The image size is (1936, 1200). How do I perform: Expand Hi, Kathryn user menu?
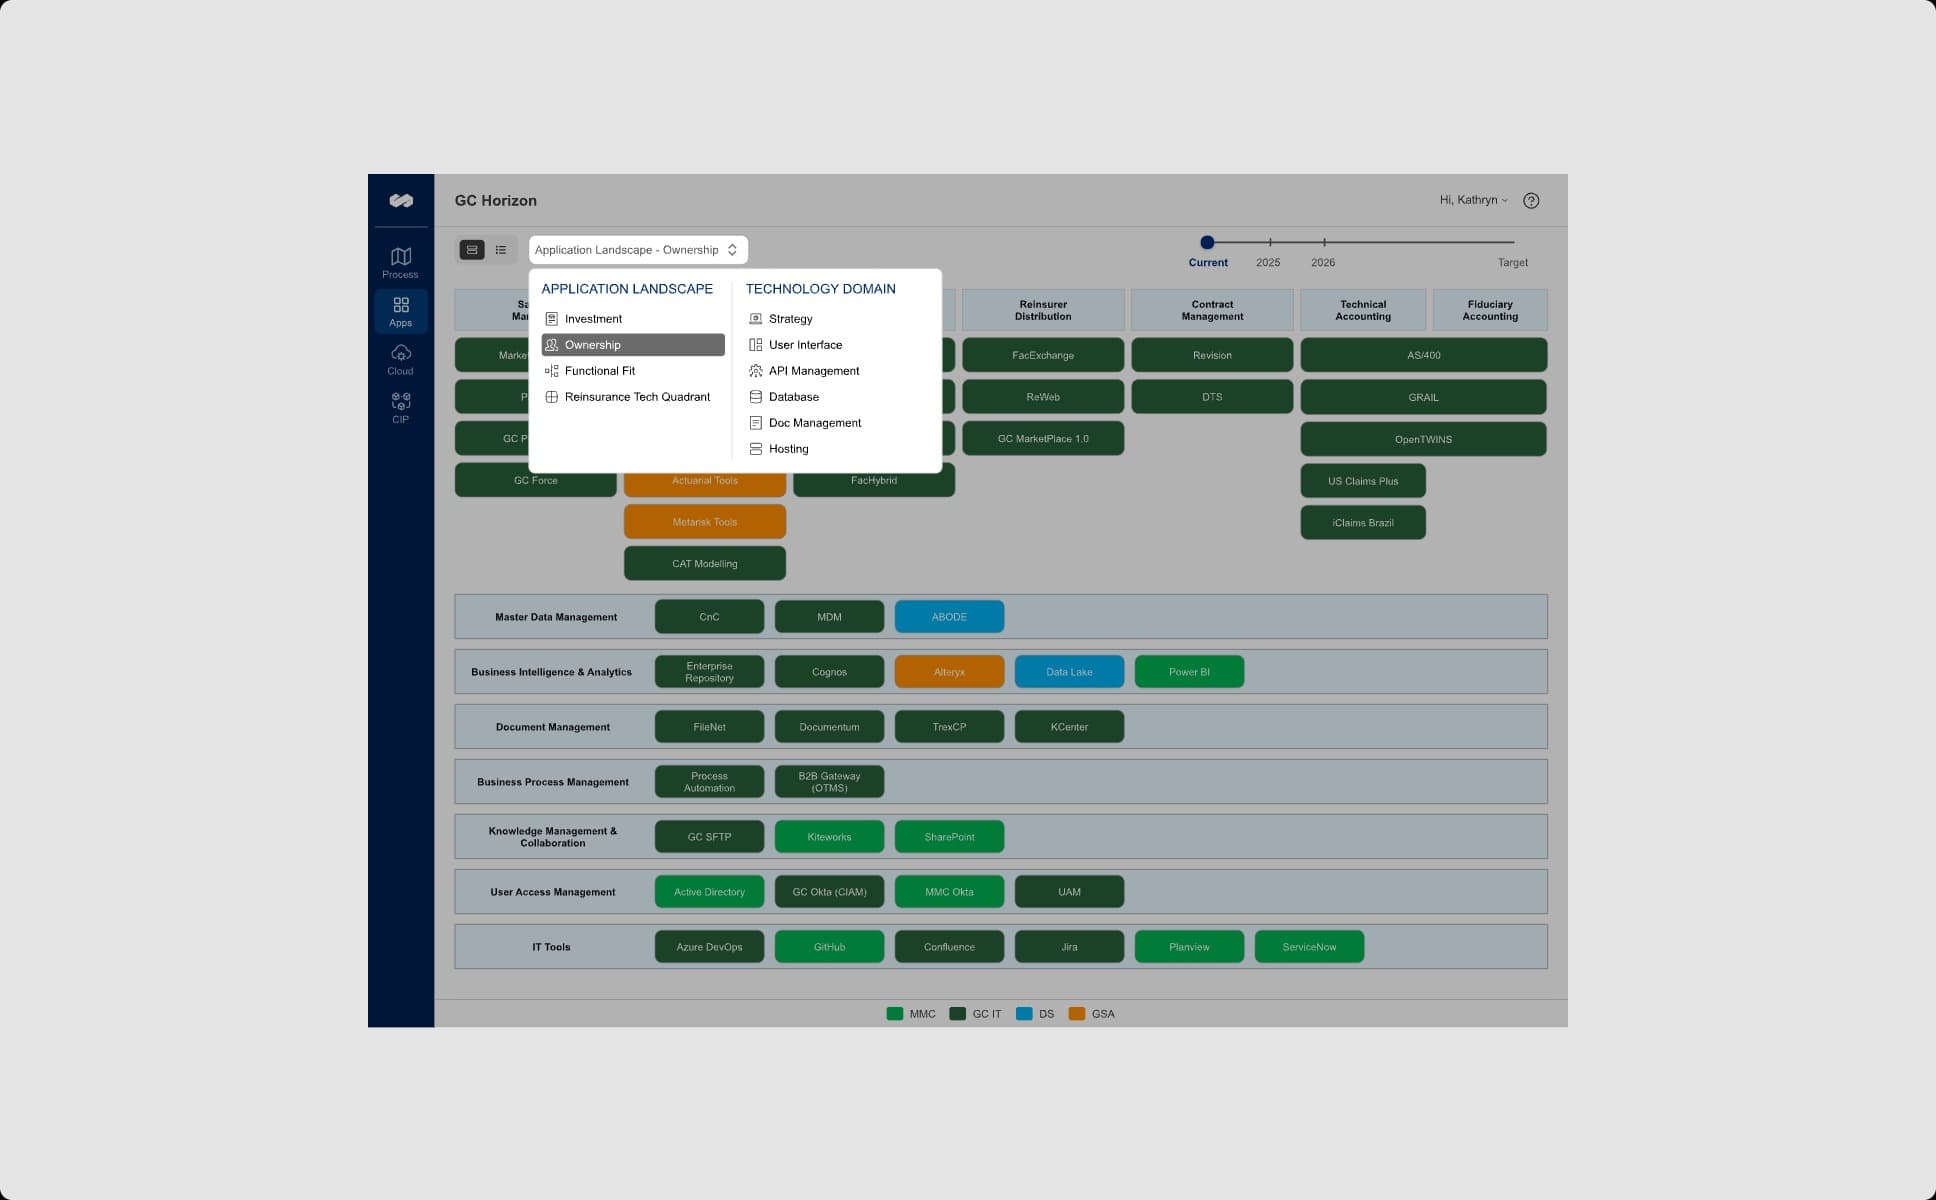[1473, 200]
